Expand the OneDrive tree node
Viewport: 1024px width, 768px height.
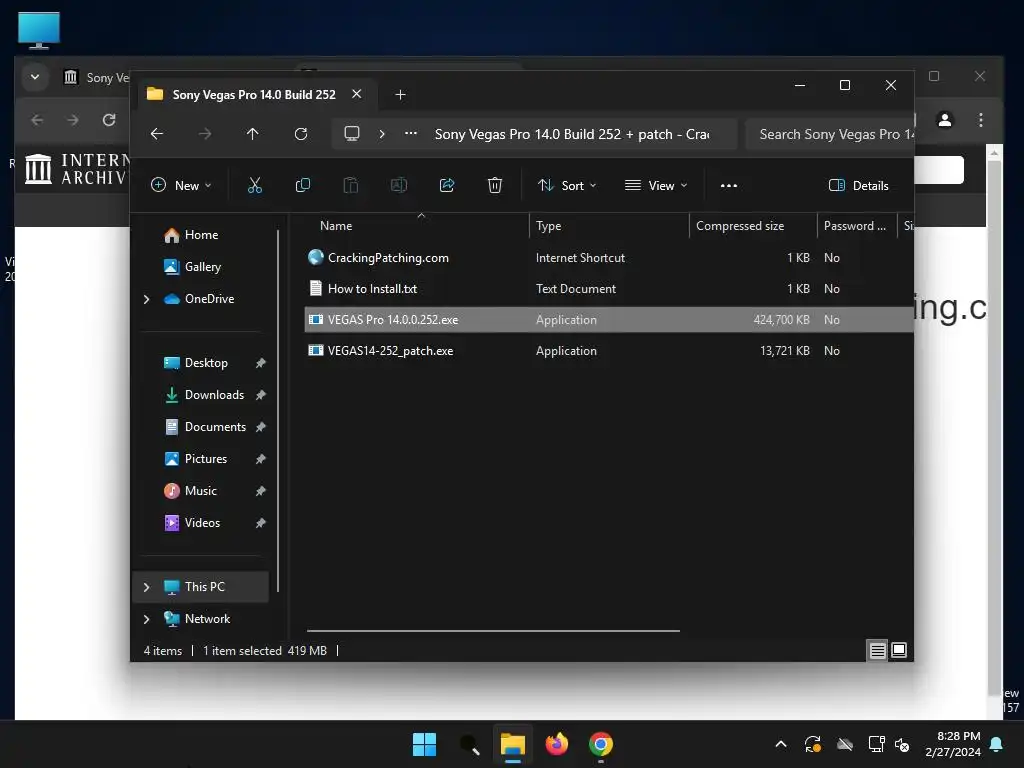point(146,299)
